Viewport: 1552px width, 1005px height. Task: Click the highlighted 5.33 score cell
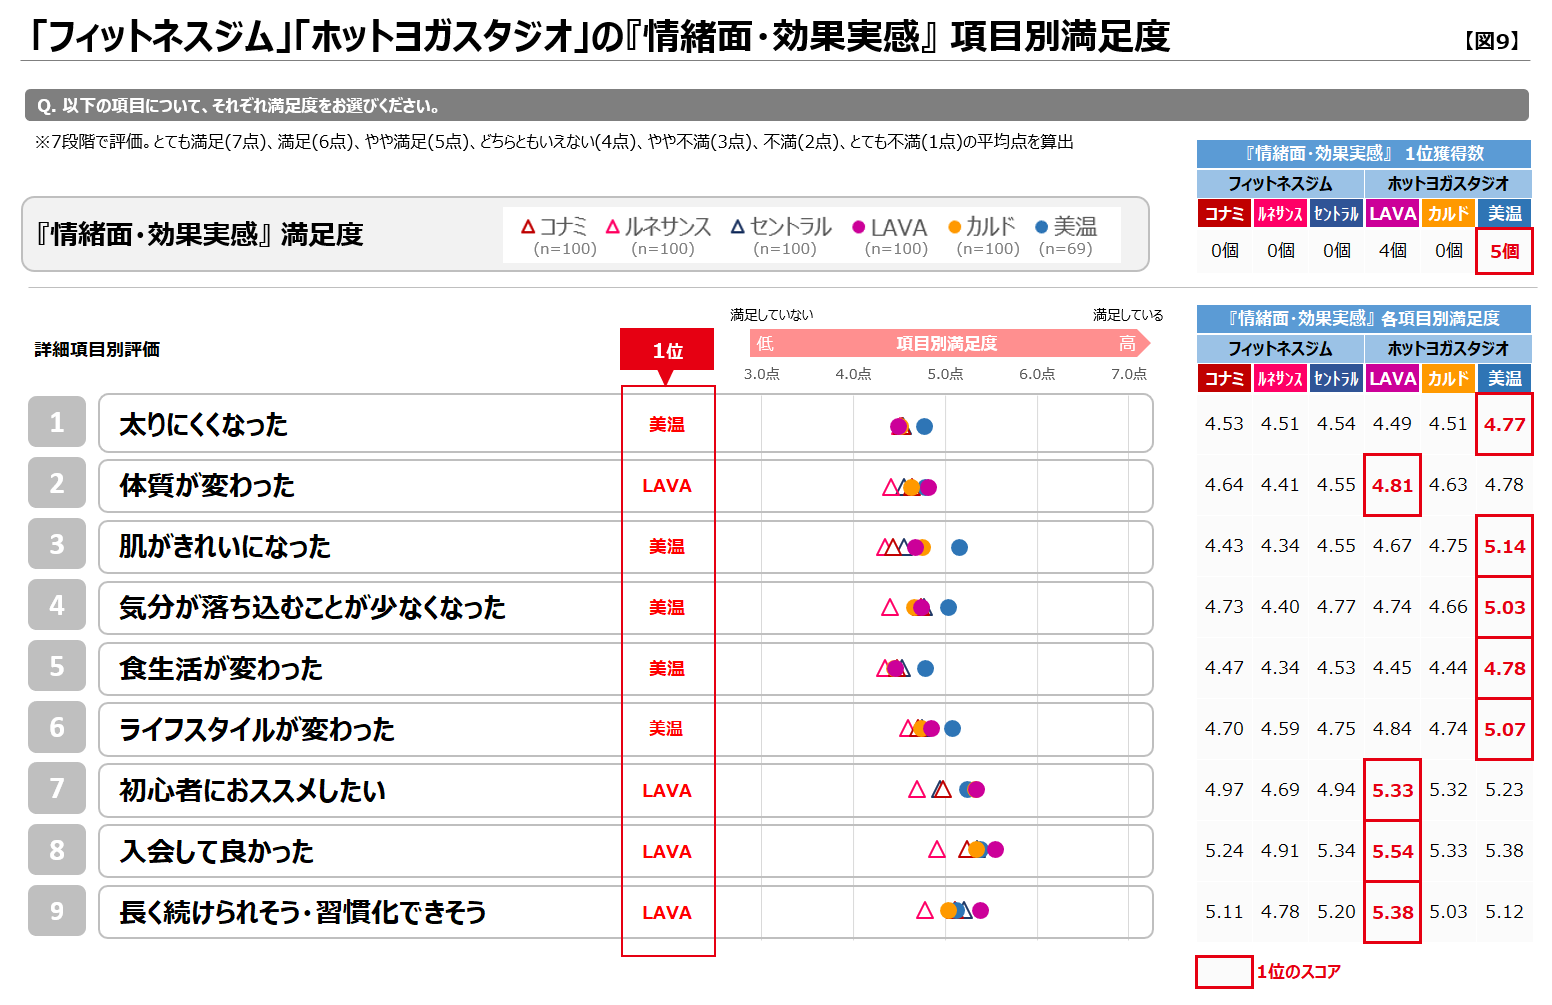coord(1392,790)
